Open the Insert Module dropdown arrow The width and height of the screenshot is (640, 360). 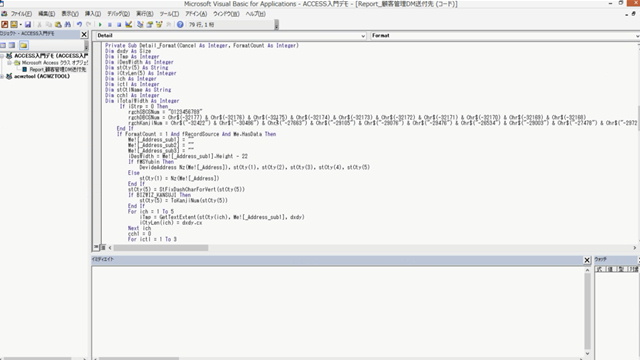[x=20, y=24]
